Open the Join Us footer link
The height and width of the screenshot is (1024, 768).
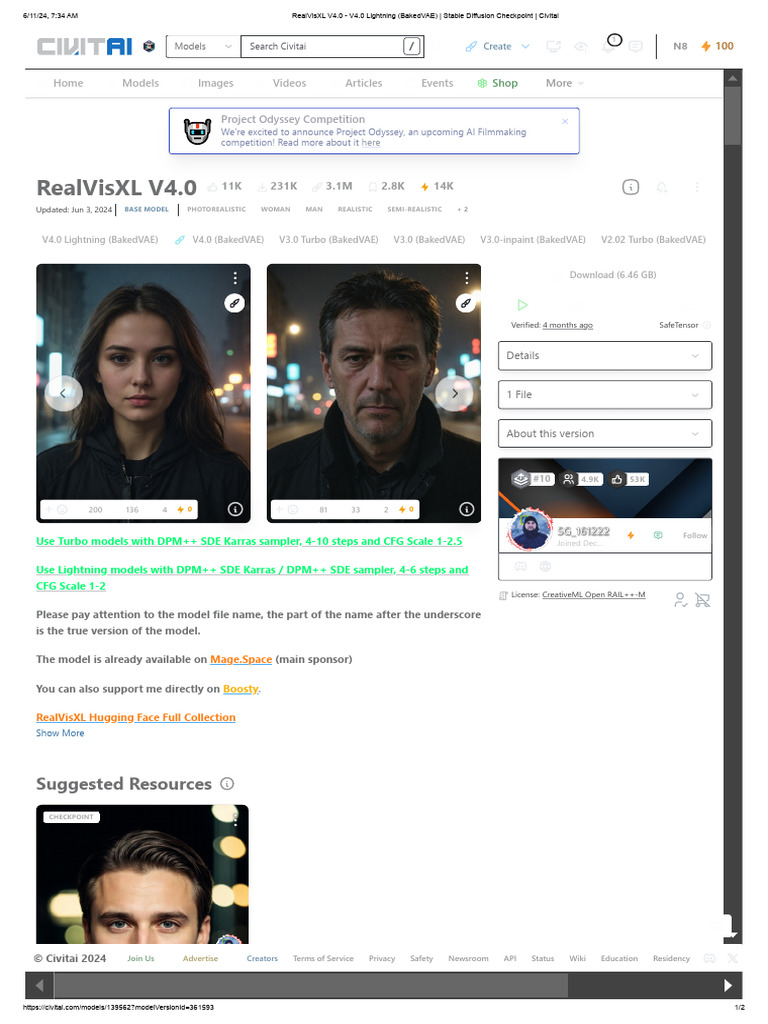(x=140, y=959)
